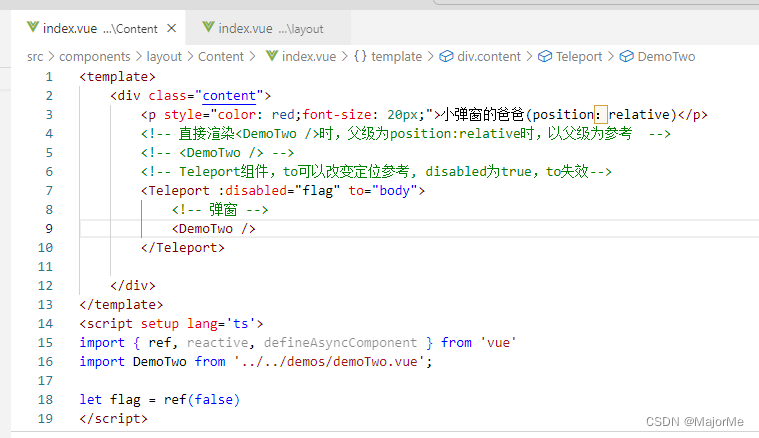This screenshot has width=759, height=438.
Task: Click the chevron after the src breadcrumb
Action: coord(51,57)
